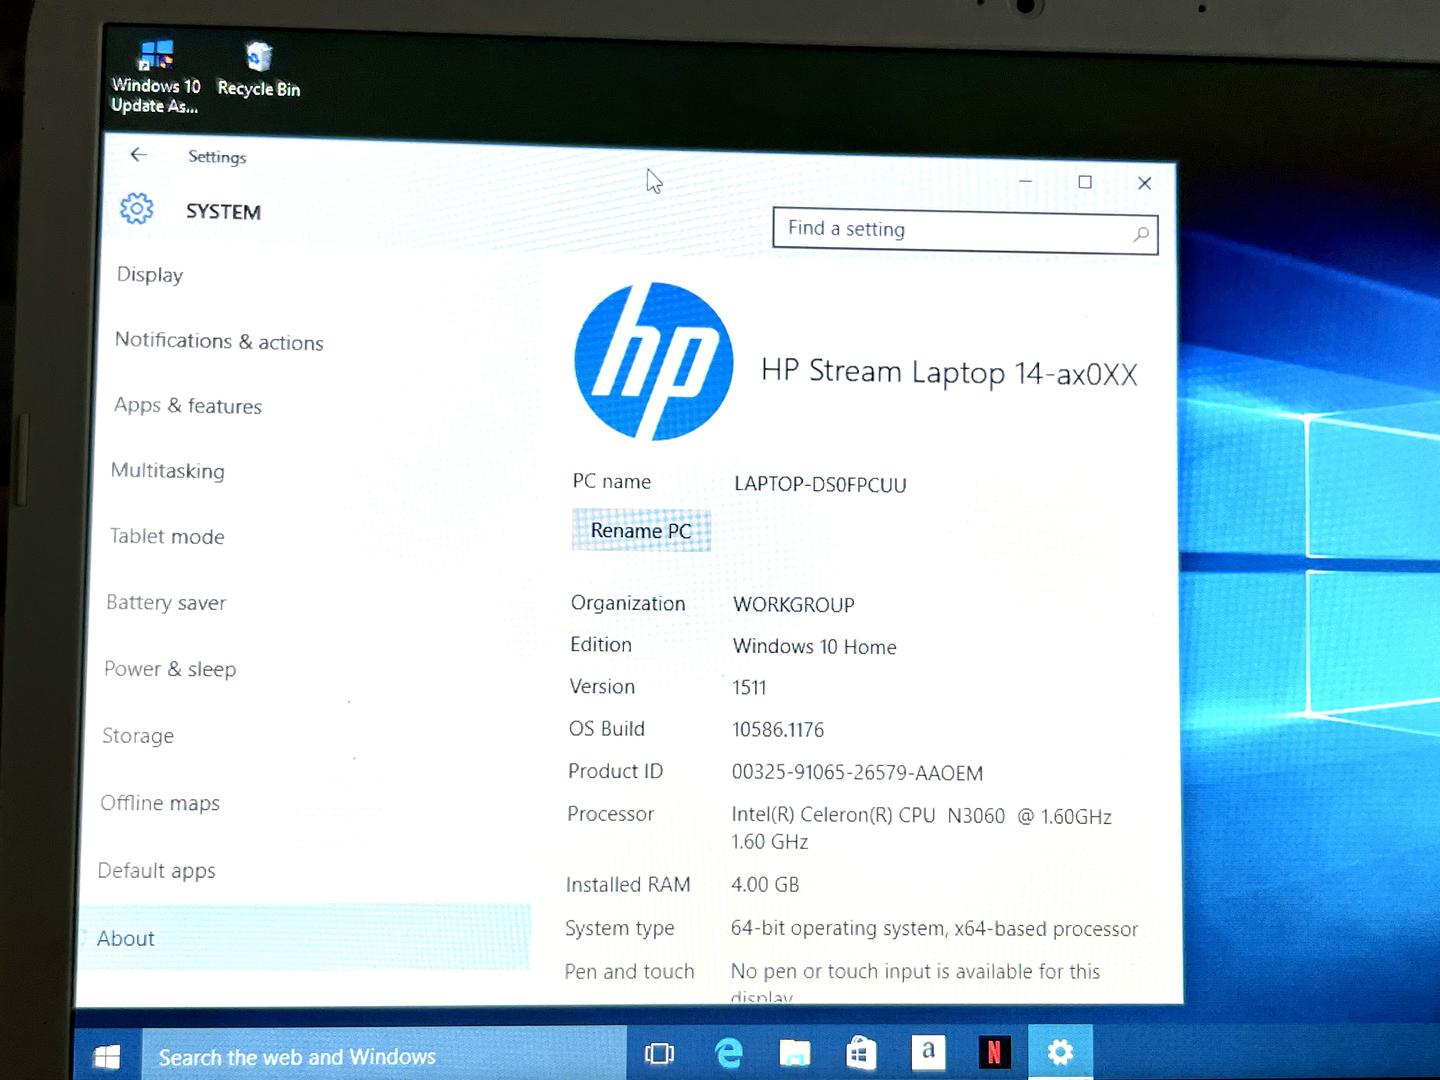Viewport: 1440px width, 1080px height.
Task: Select the Display settings page
Action: click(x=150, y=274)
